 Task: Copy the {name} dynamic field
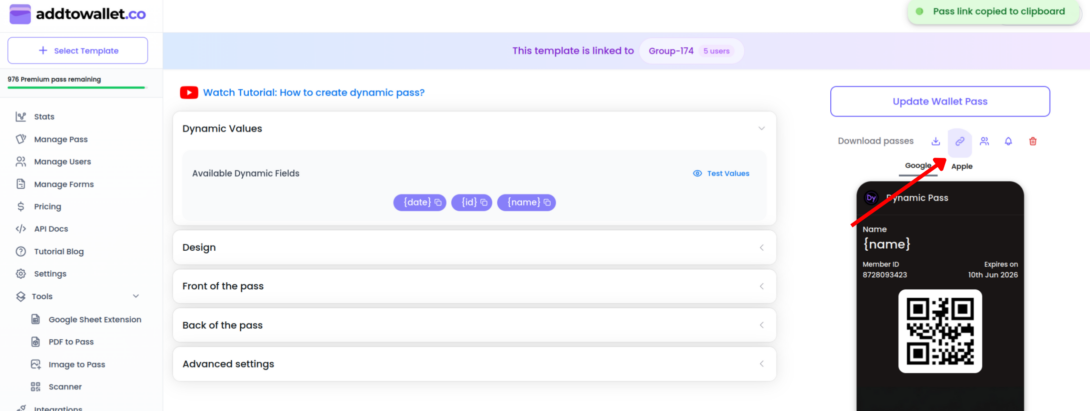(526, 202)
